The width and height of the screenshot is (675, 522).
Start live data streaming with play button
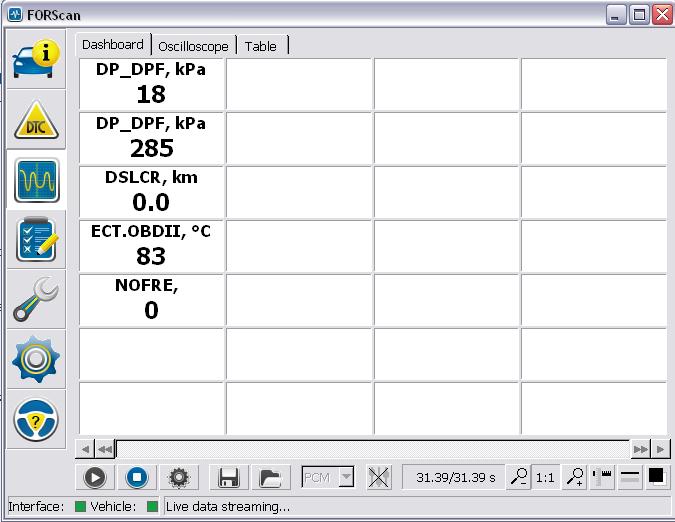(x=95, y=478)
